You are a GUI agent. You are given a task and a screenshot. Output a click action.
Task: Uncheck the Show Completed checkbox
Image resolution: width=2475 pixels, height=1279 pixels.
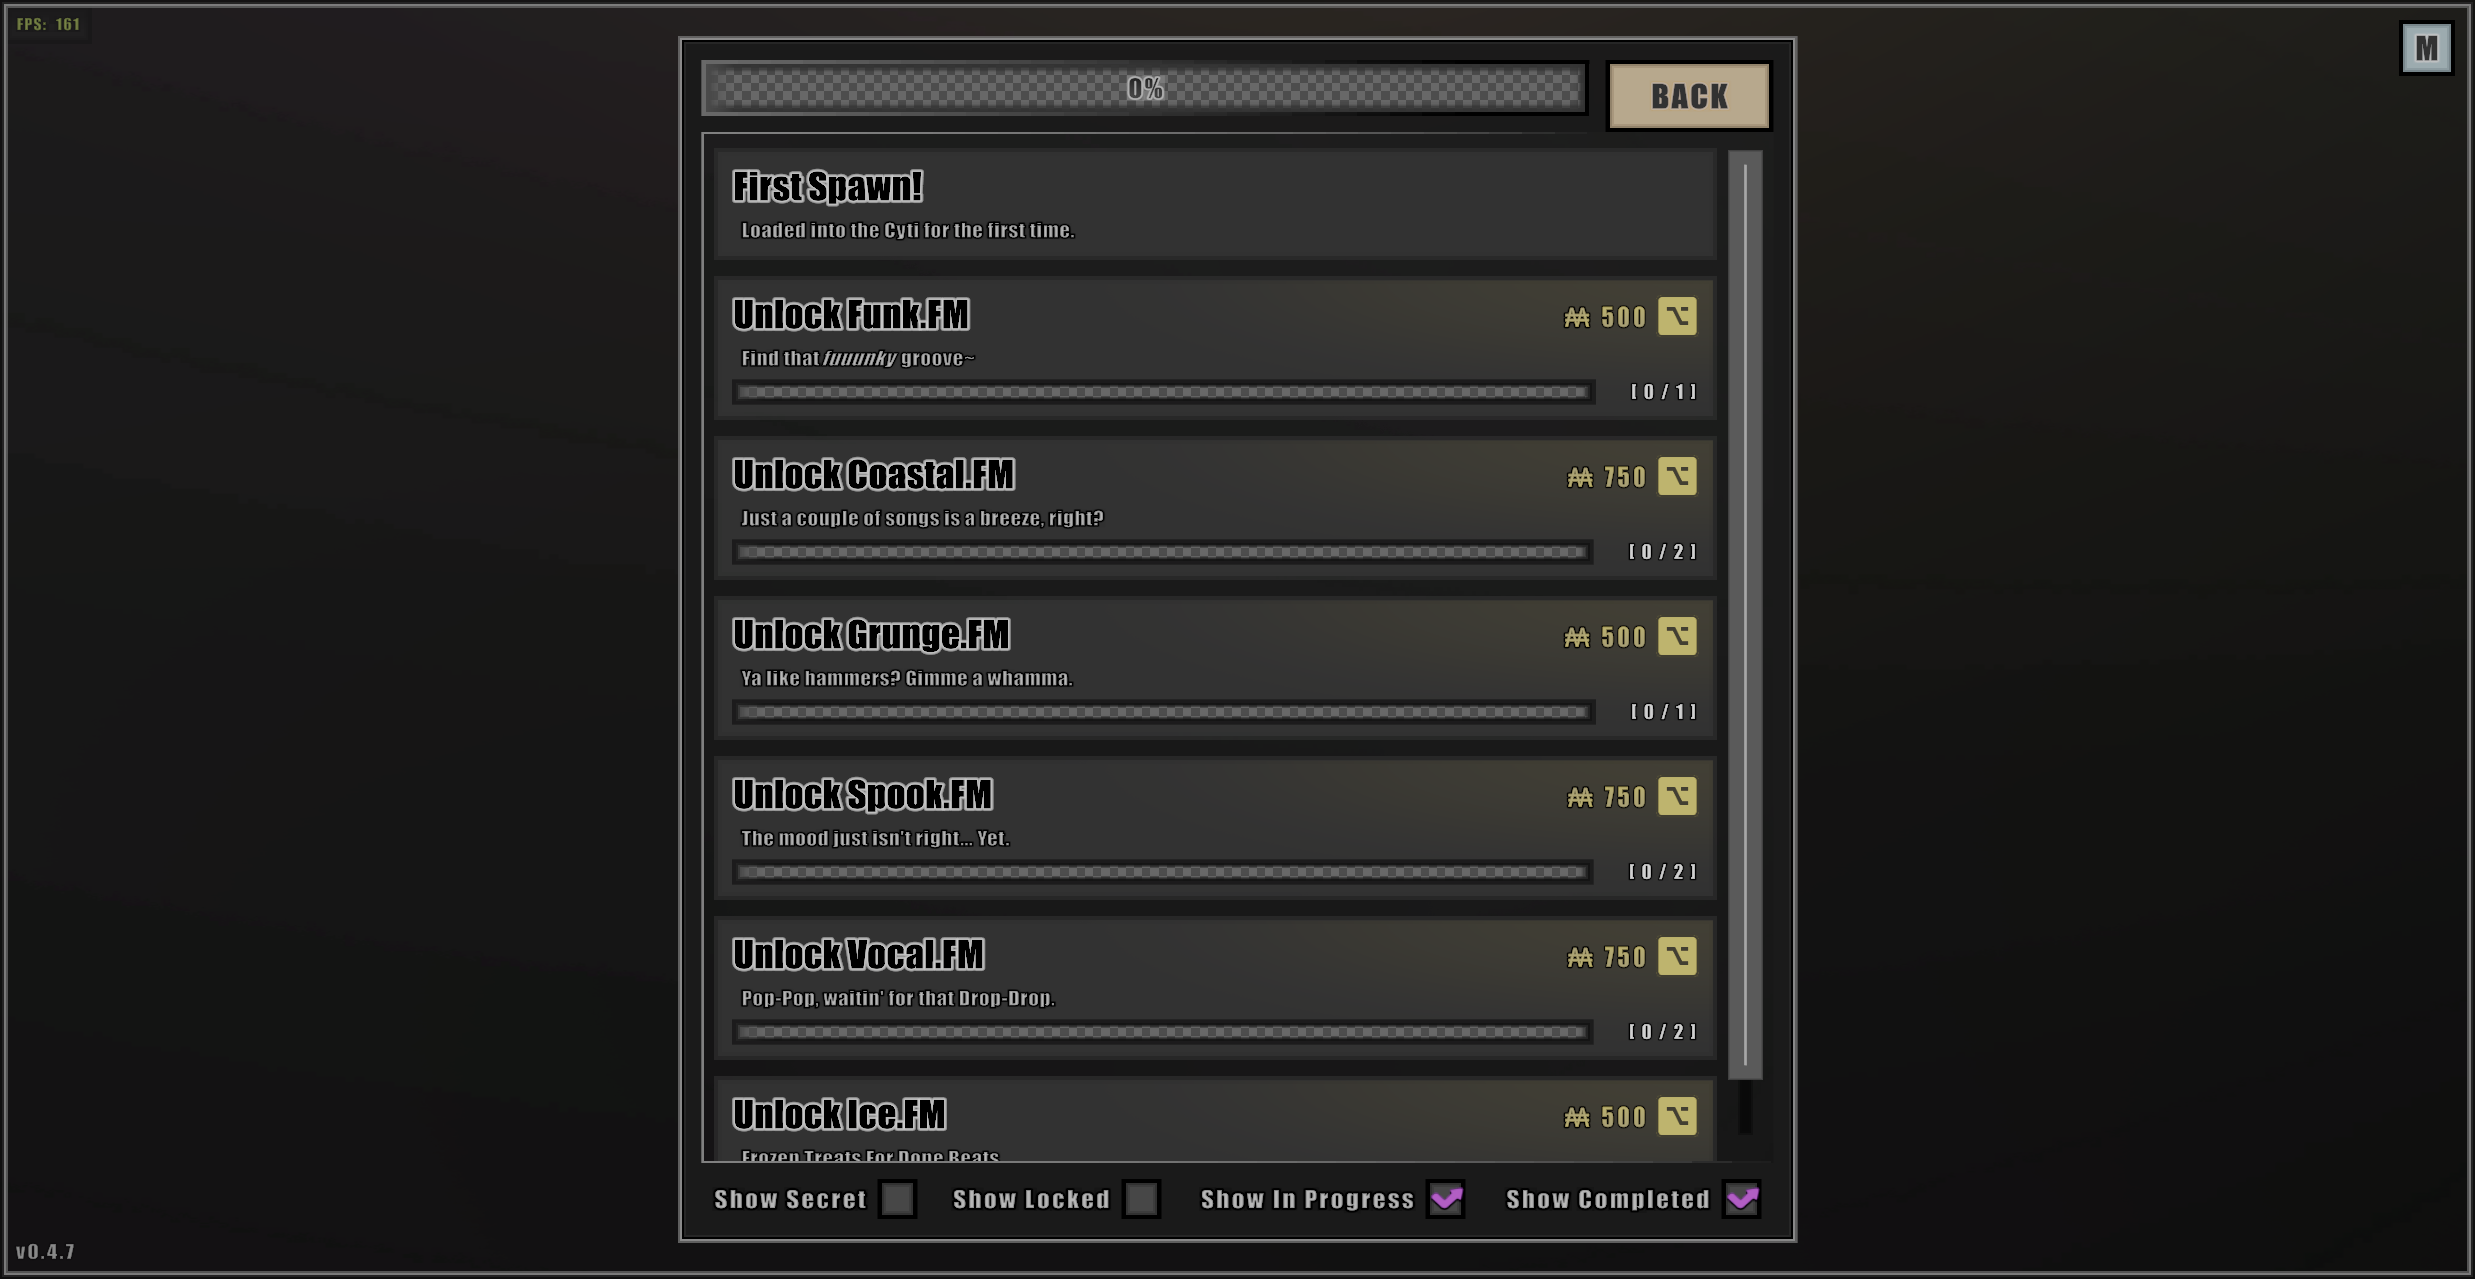click(x=1742, y=1199)
